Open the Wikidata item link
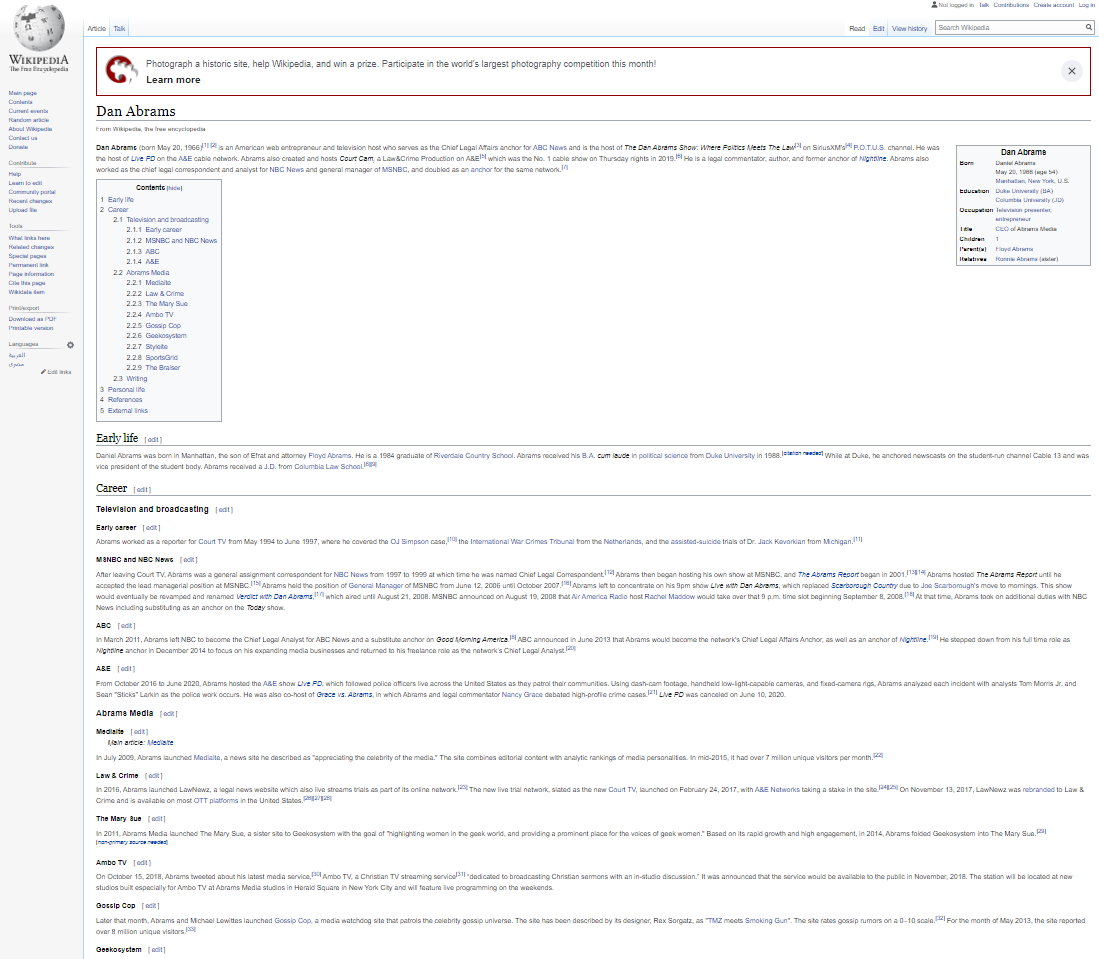 (27, 292)
